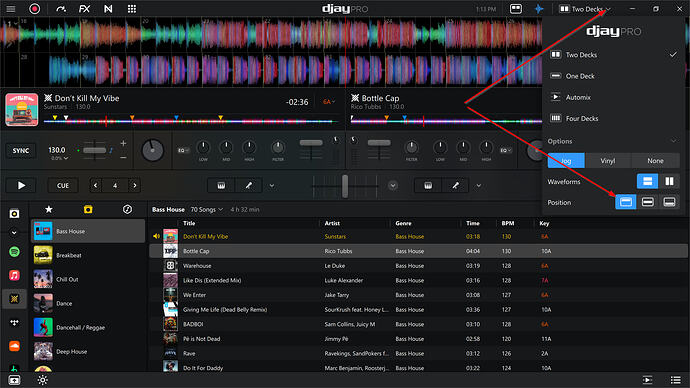Start recording with the record icon
690x388 pixels.
34,9
